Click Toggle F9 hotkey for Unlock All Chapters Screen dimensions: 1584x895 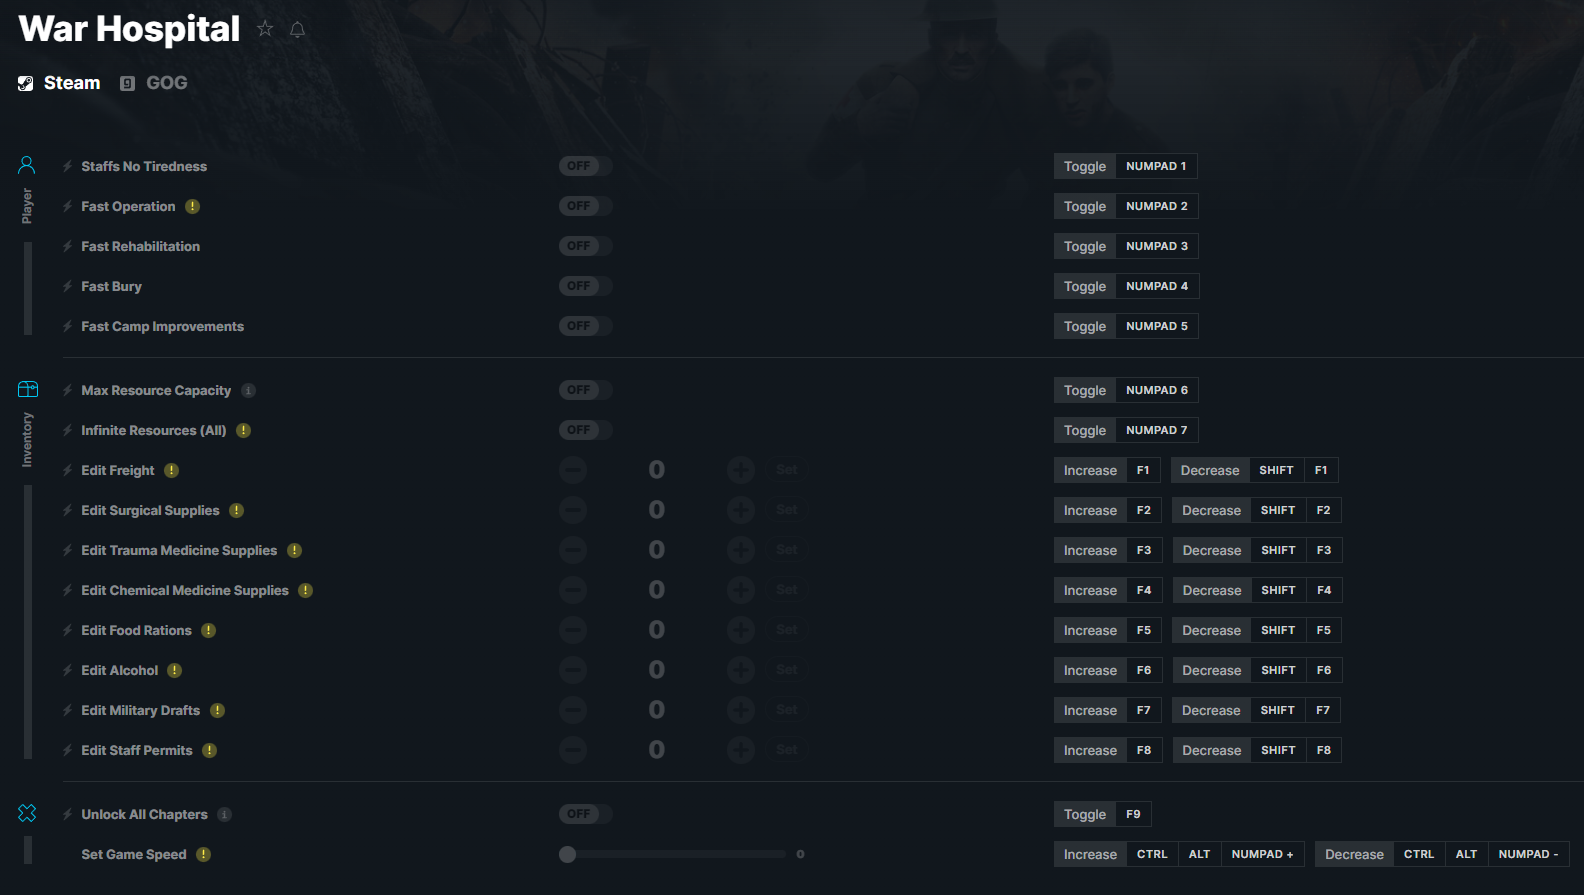pyautogui.click(x=1085, y=814)
